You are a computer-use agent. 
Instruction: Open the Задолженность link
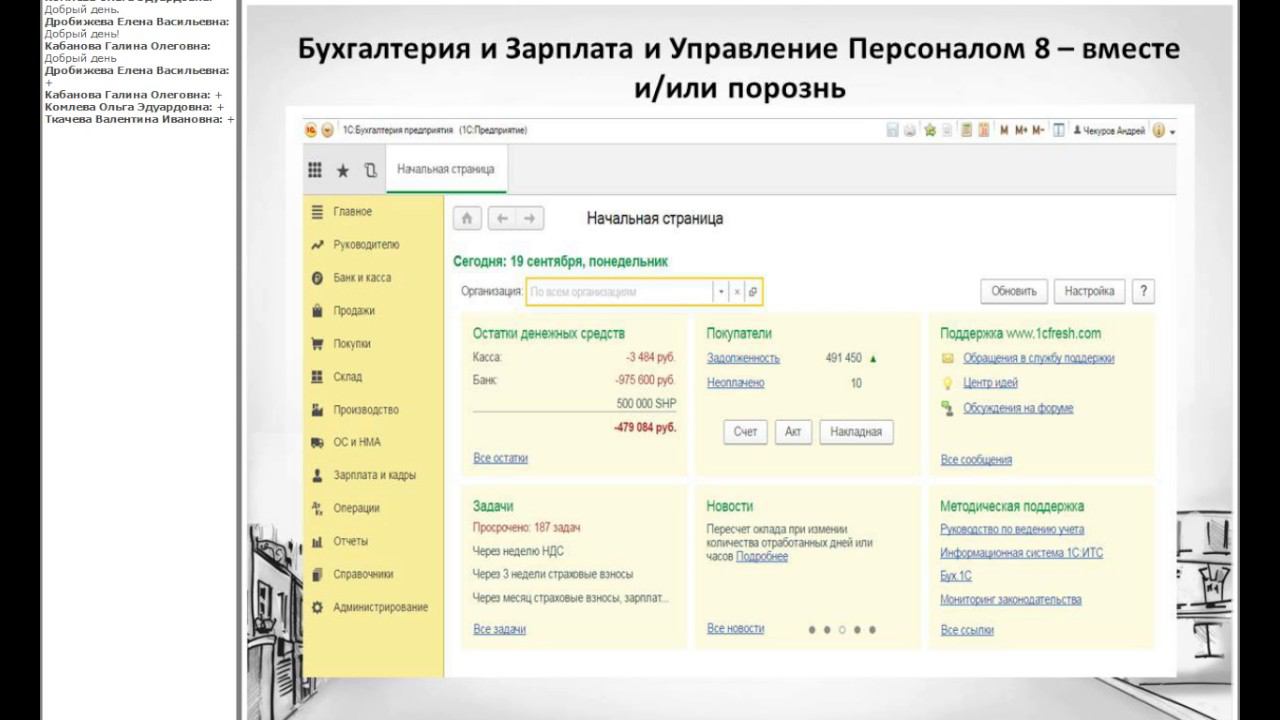743,358
